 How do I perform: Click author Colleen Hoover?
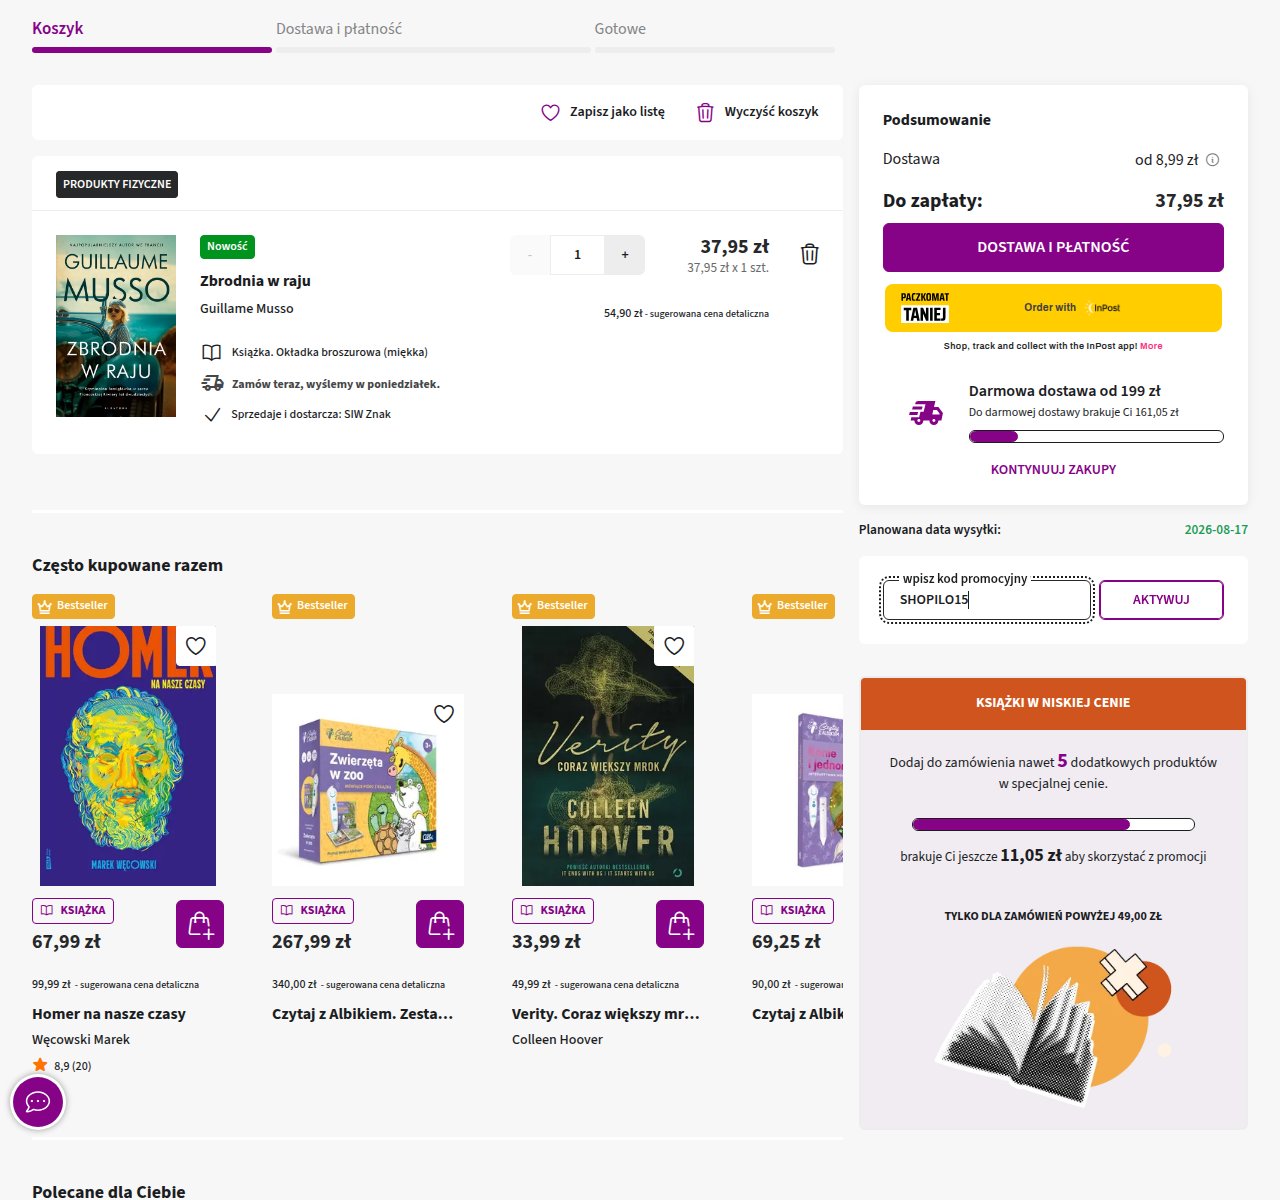557,1040
